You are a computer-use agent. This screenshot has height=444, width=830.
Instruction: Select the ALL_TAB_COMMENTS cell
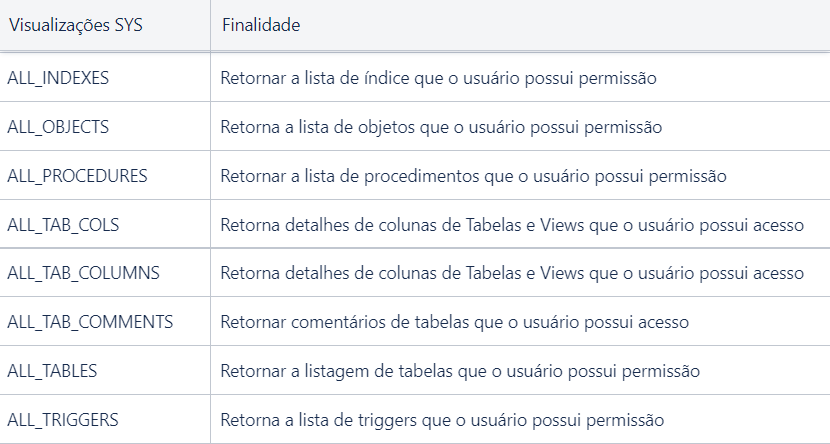pos(105,322)
